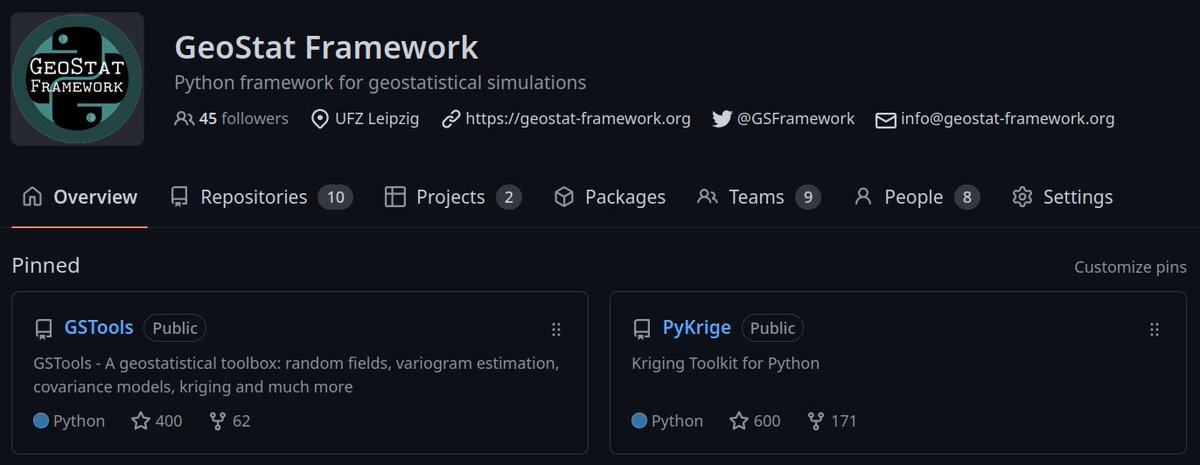Open the 45 followers list

coord(243,118)
